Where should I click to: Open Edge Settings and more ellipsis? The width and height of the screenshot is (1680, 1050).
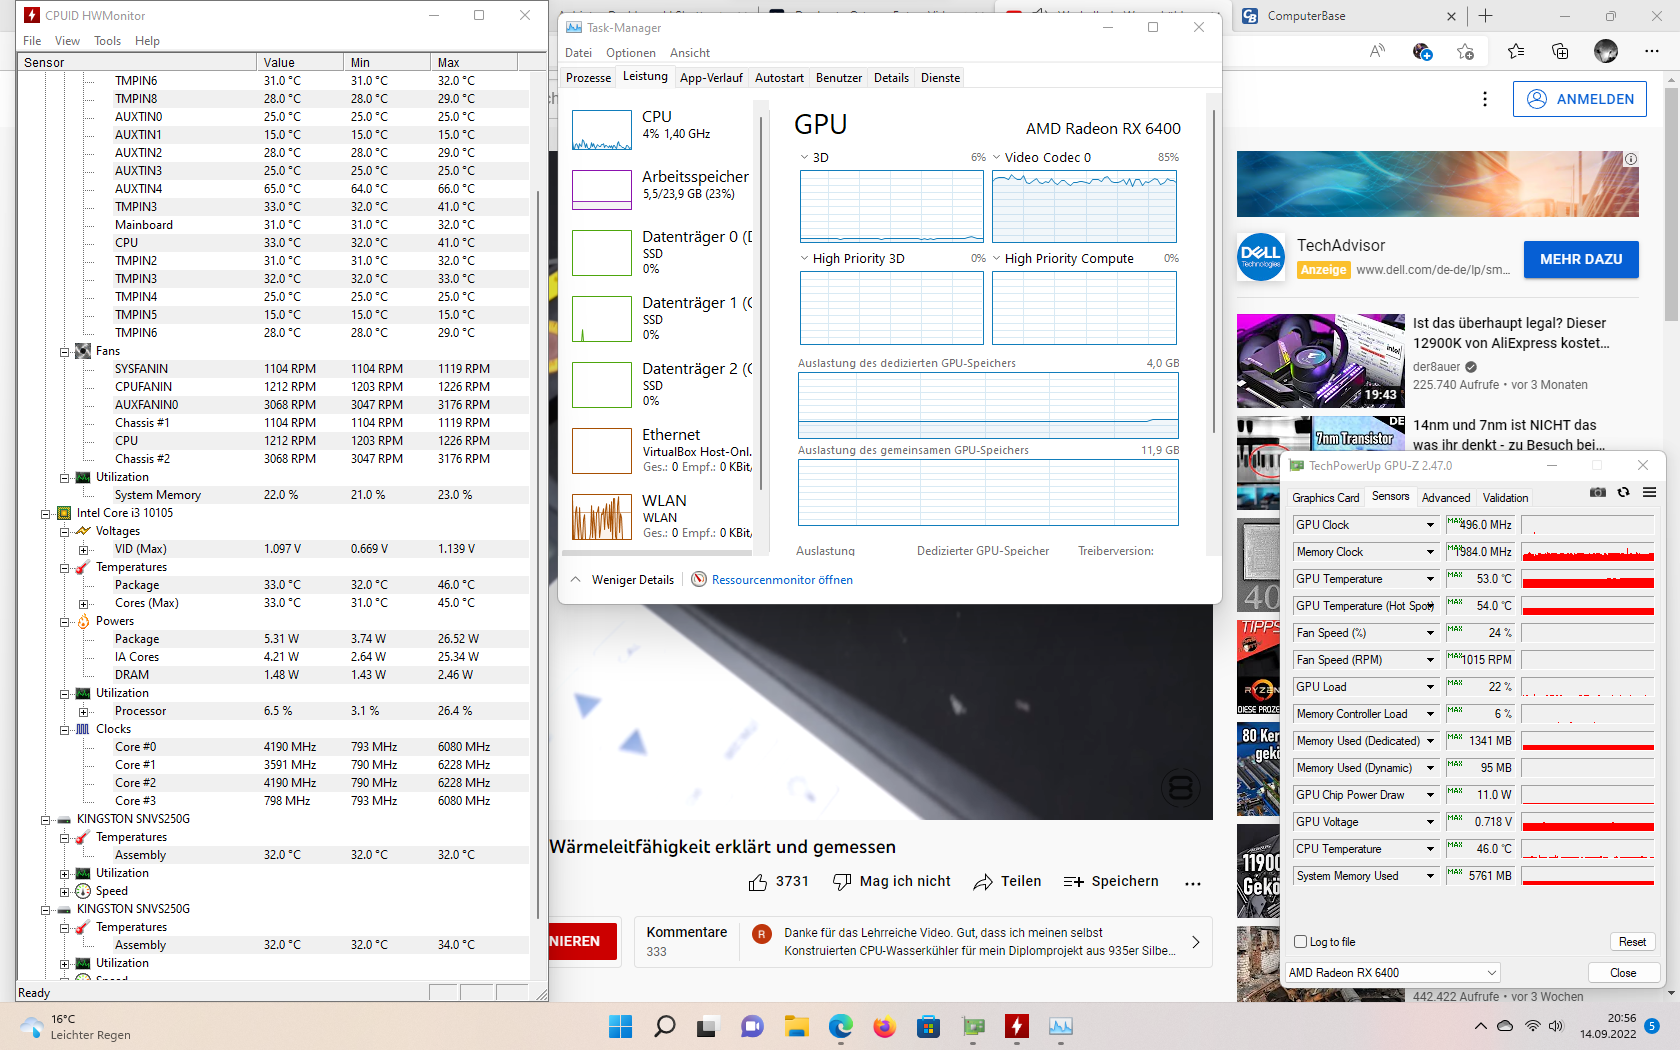pyautogui.click(x=1651, y=51)
